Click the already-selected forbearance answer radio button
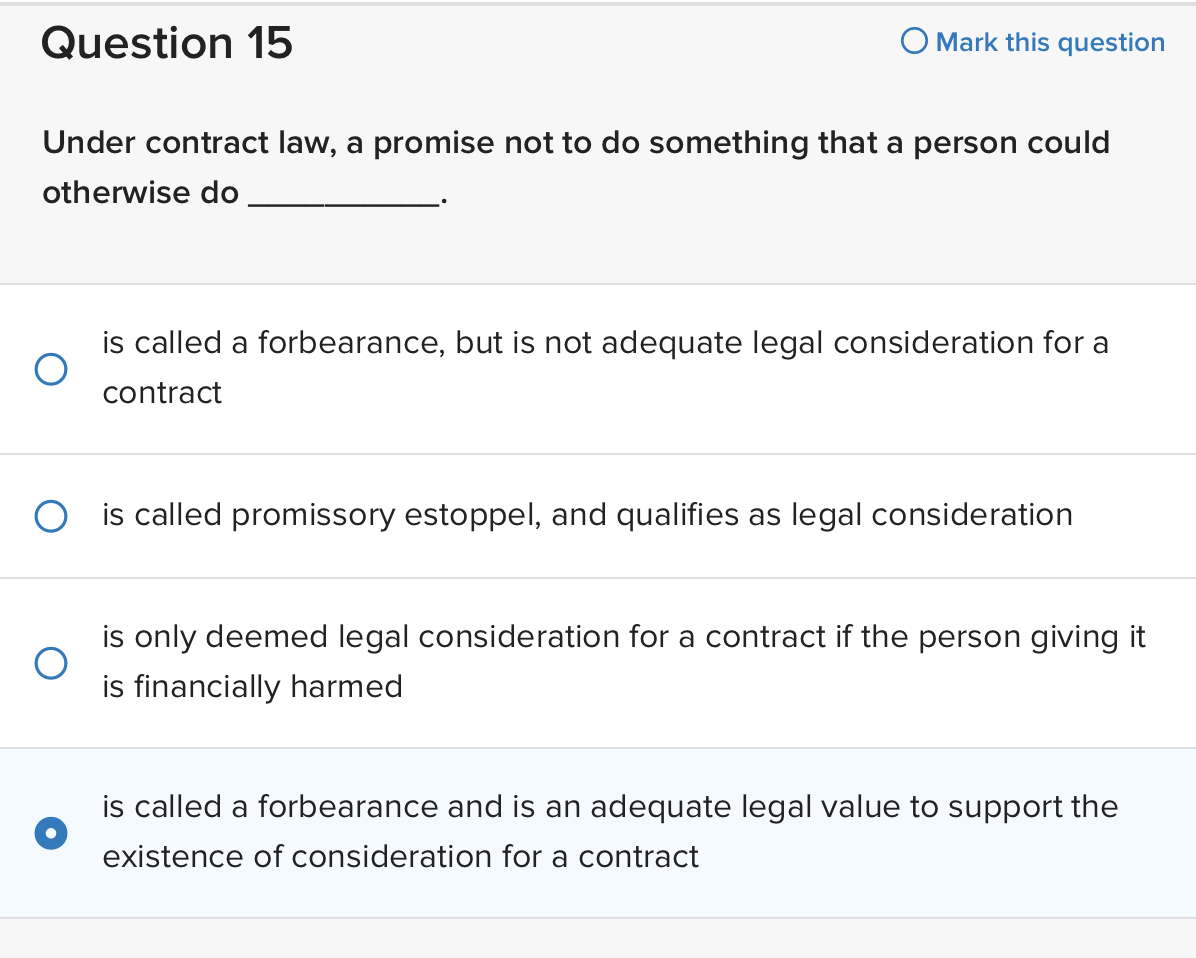 pyautogui.click(x=51, y=833)
